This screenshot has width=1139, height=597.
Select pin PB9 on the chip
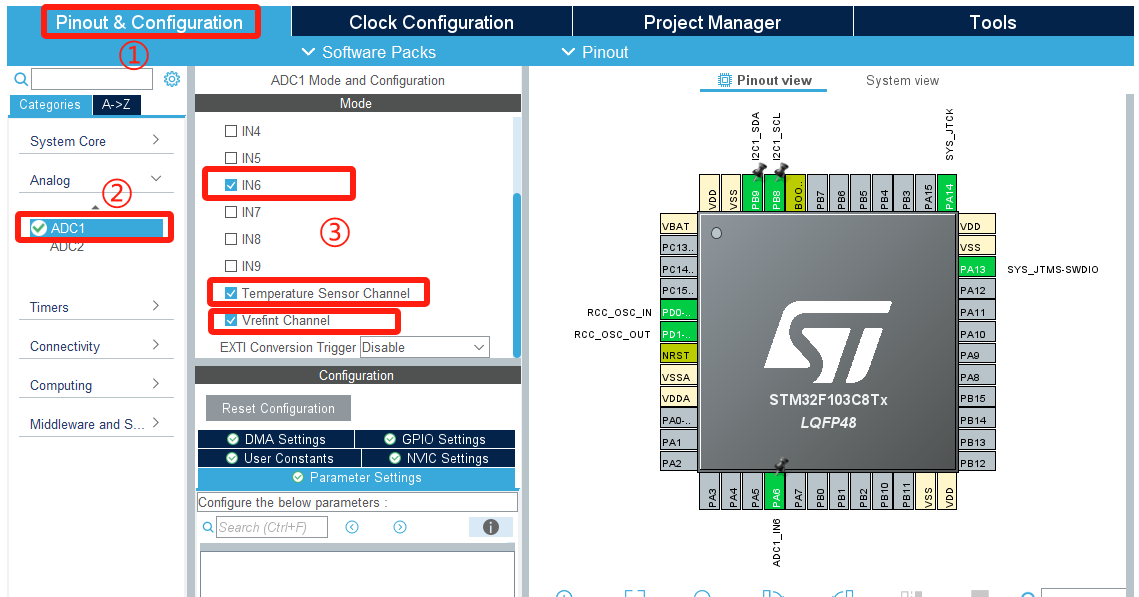point(753,193)
